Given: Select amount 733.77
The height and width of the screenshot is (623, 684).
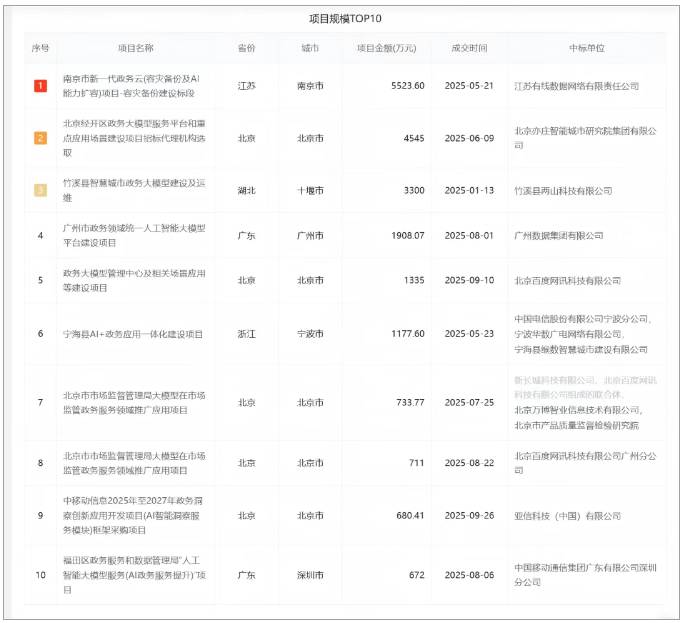Looking at the screenshot, I should 410,402.
